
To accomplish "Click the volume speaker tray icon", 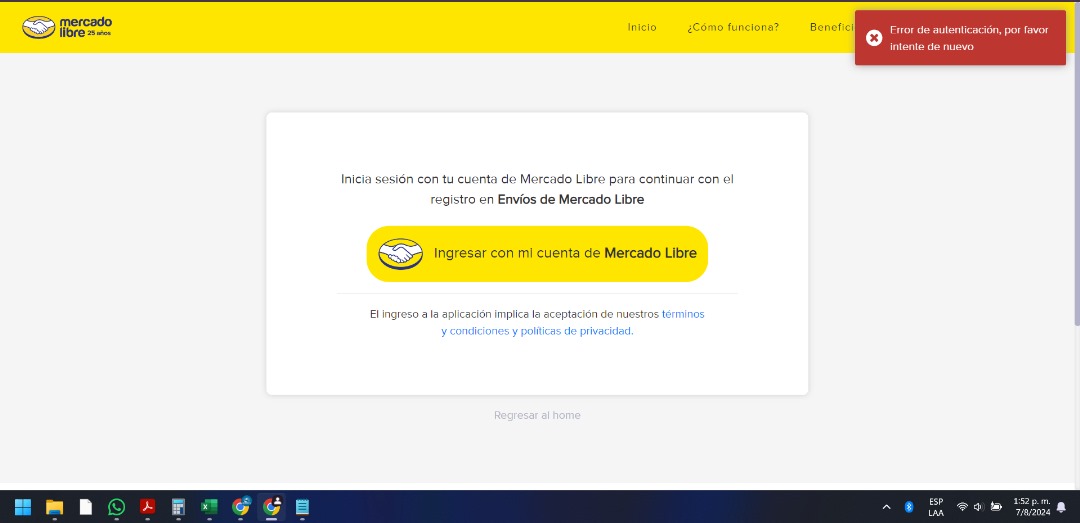I will tap(979, 507).
